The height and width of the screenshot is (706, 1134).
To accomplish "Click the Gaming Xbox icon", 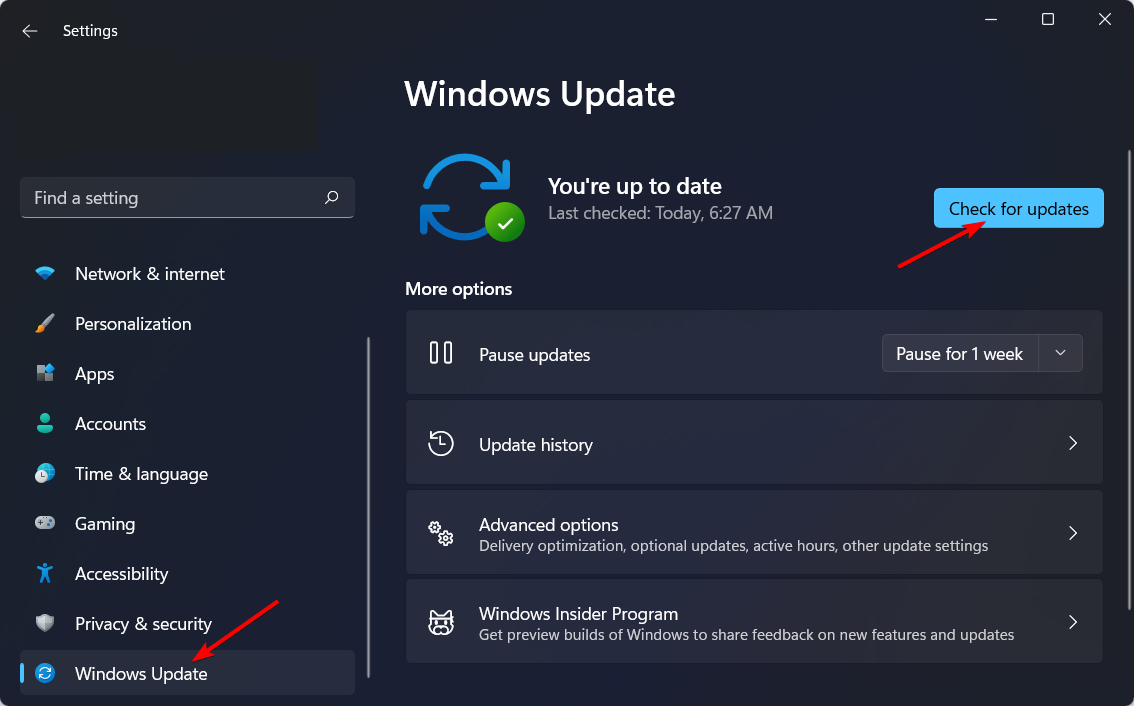I will tap(45, 523).
